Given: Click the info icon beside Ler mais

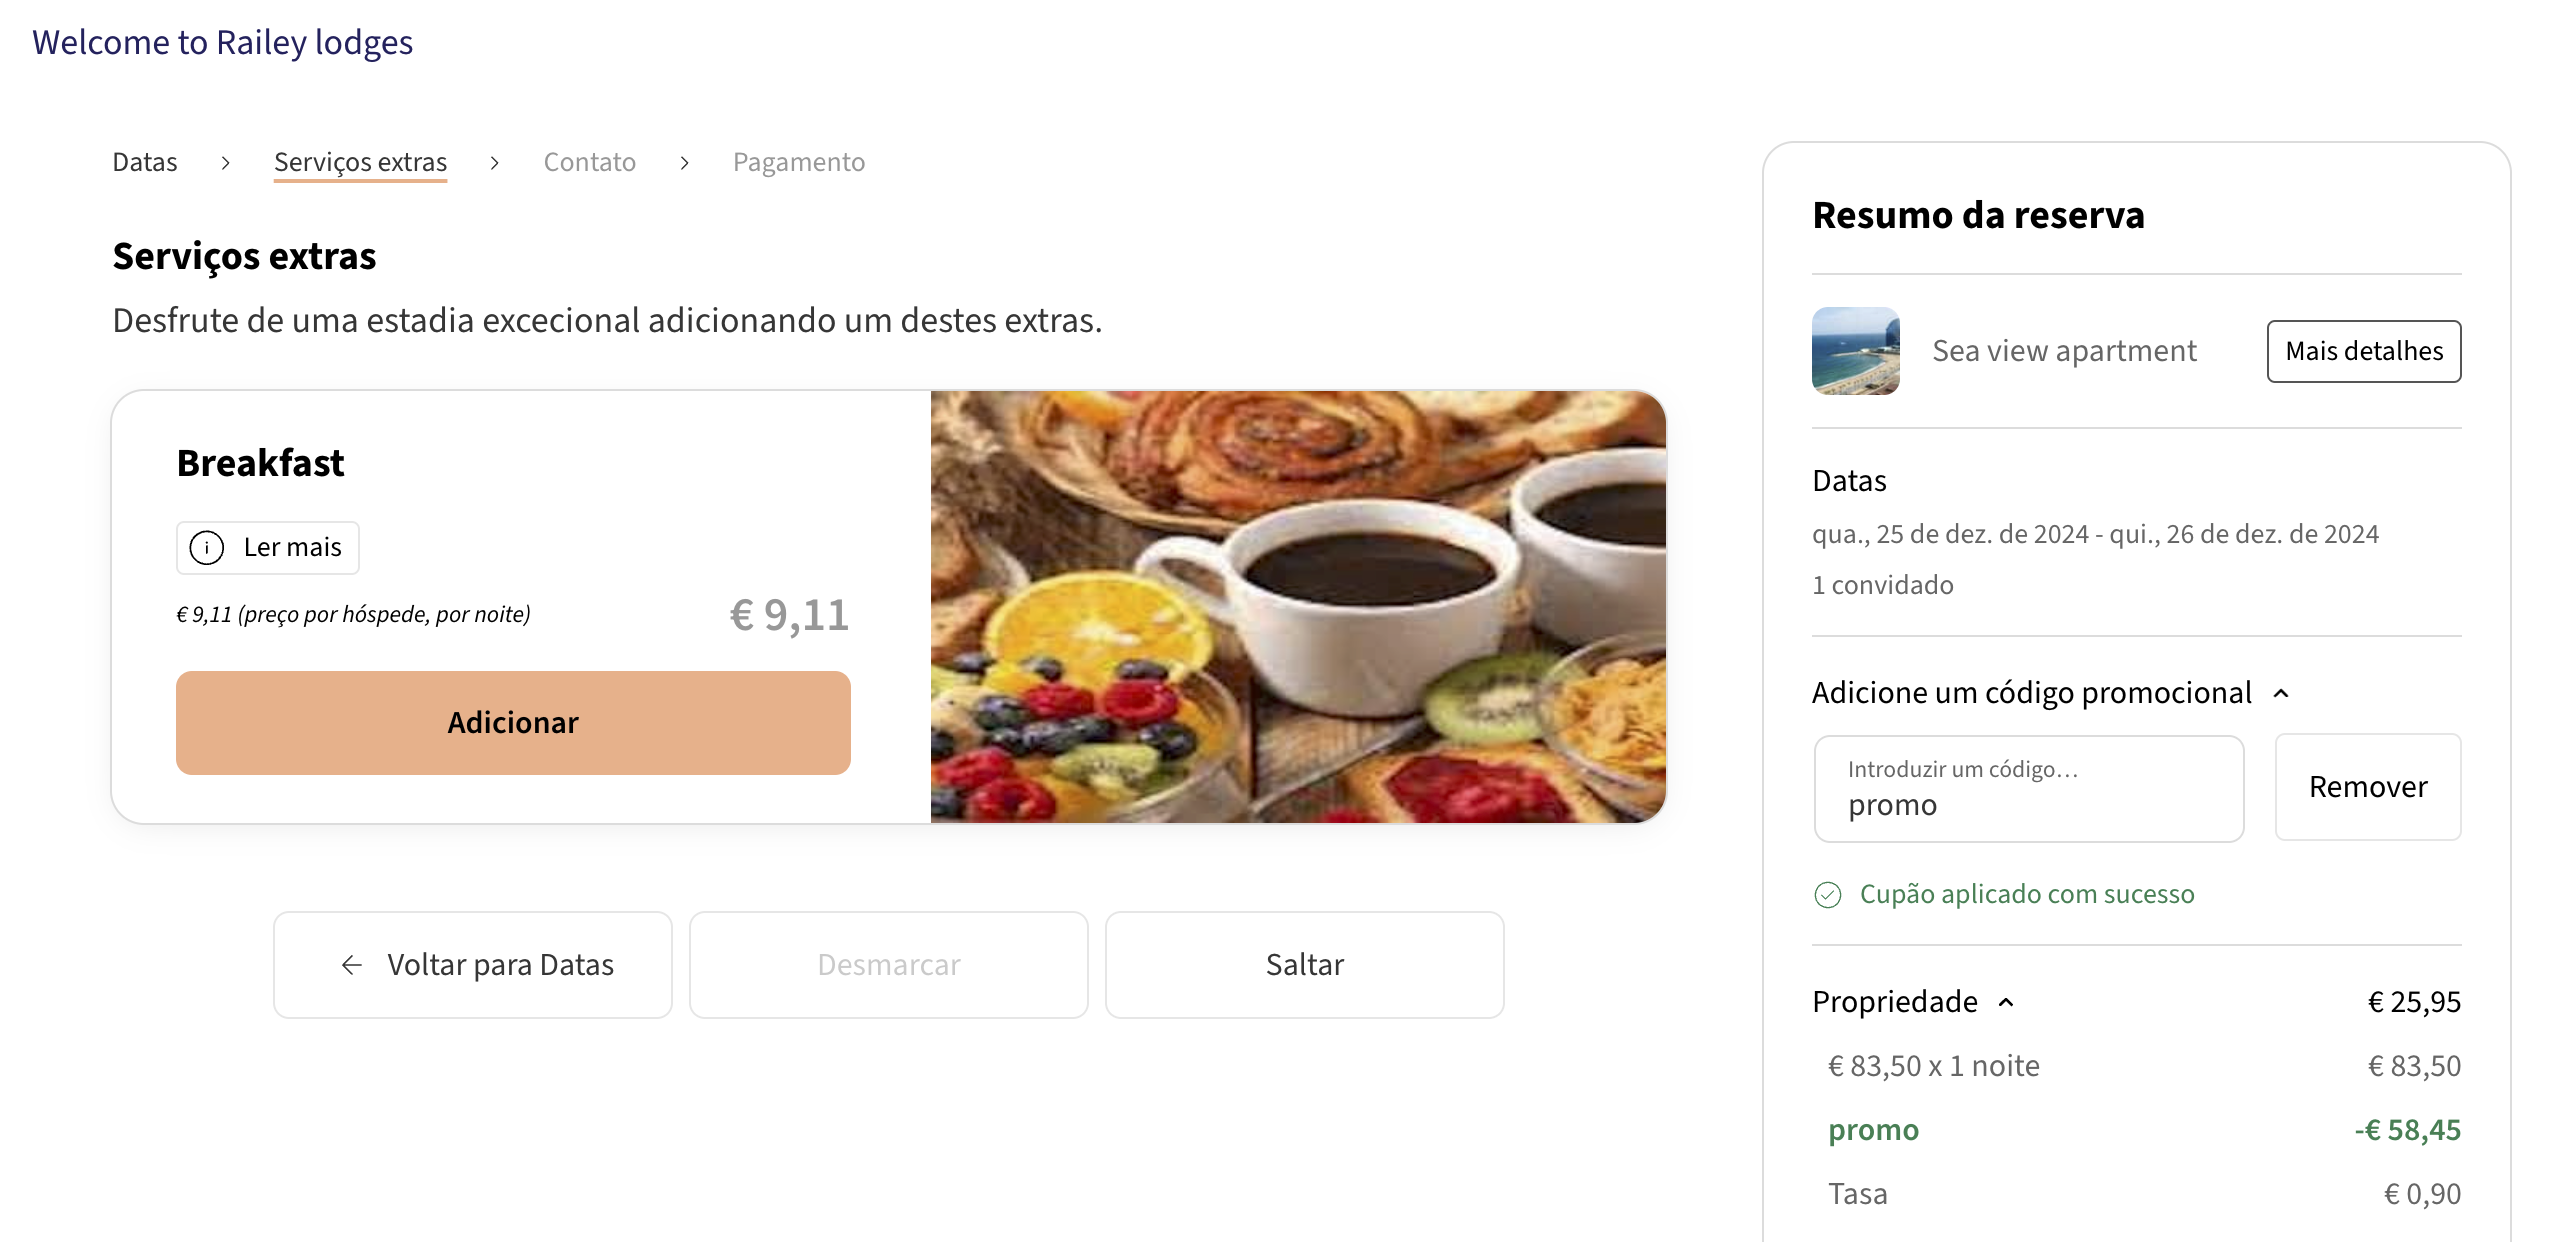Looking at the screenshot, I should pyautogui.click(x=207, y=548).
